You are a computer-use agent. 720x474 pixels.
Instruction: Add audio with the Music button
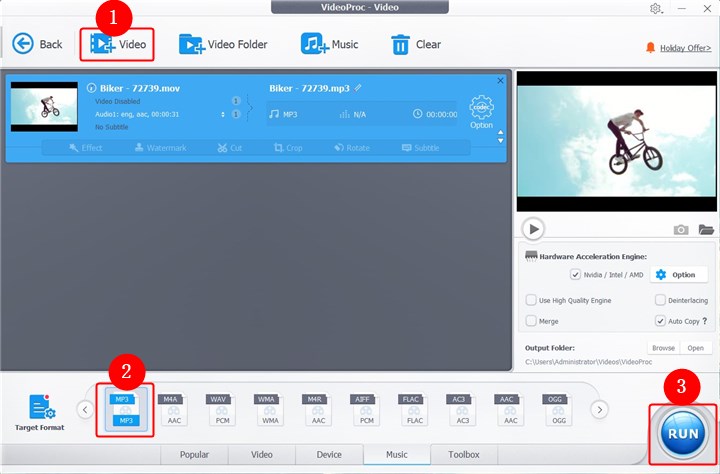point(329,44)
